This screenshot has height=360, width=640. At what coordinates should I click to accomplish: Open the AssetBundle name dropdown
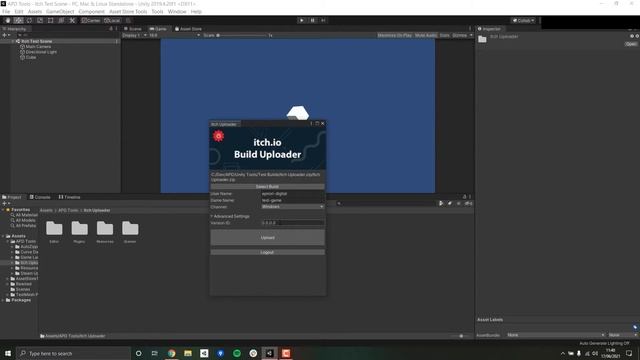556,335
